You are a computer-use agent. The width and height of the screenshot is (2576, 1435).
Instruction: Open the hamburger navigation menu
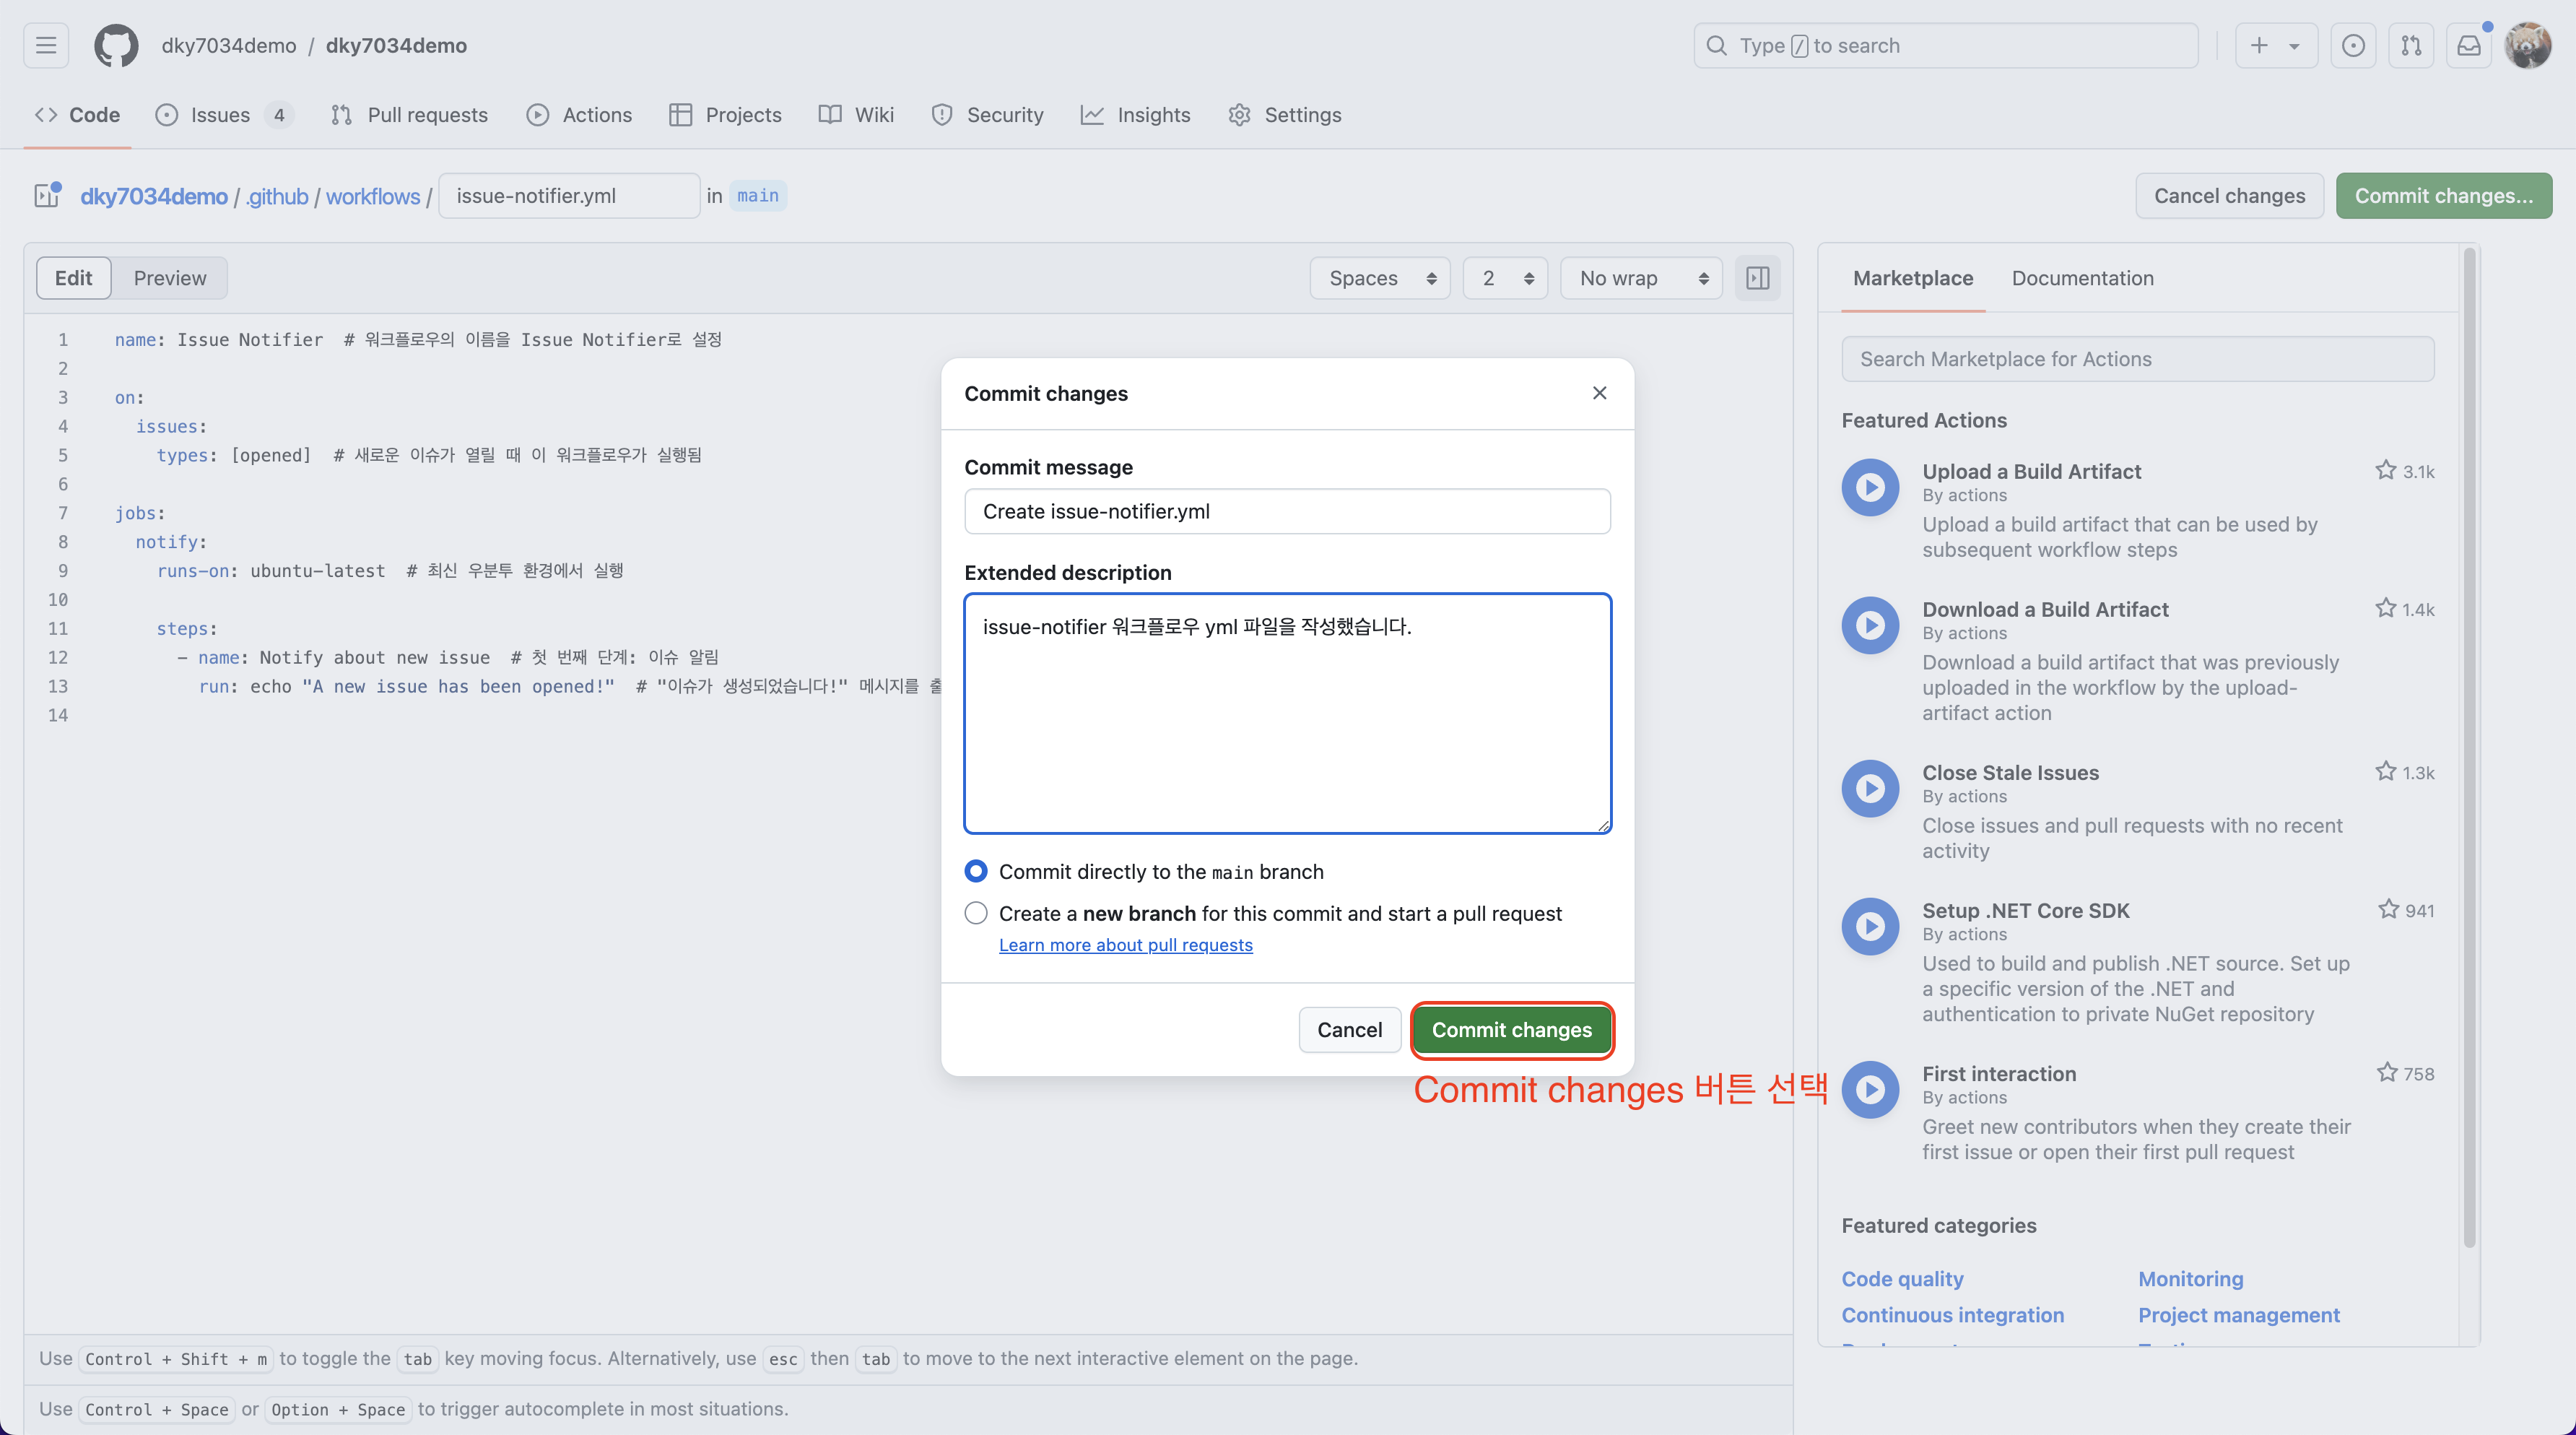(x=46, y=46)
